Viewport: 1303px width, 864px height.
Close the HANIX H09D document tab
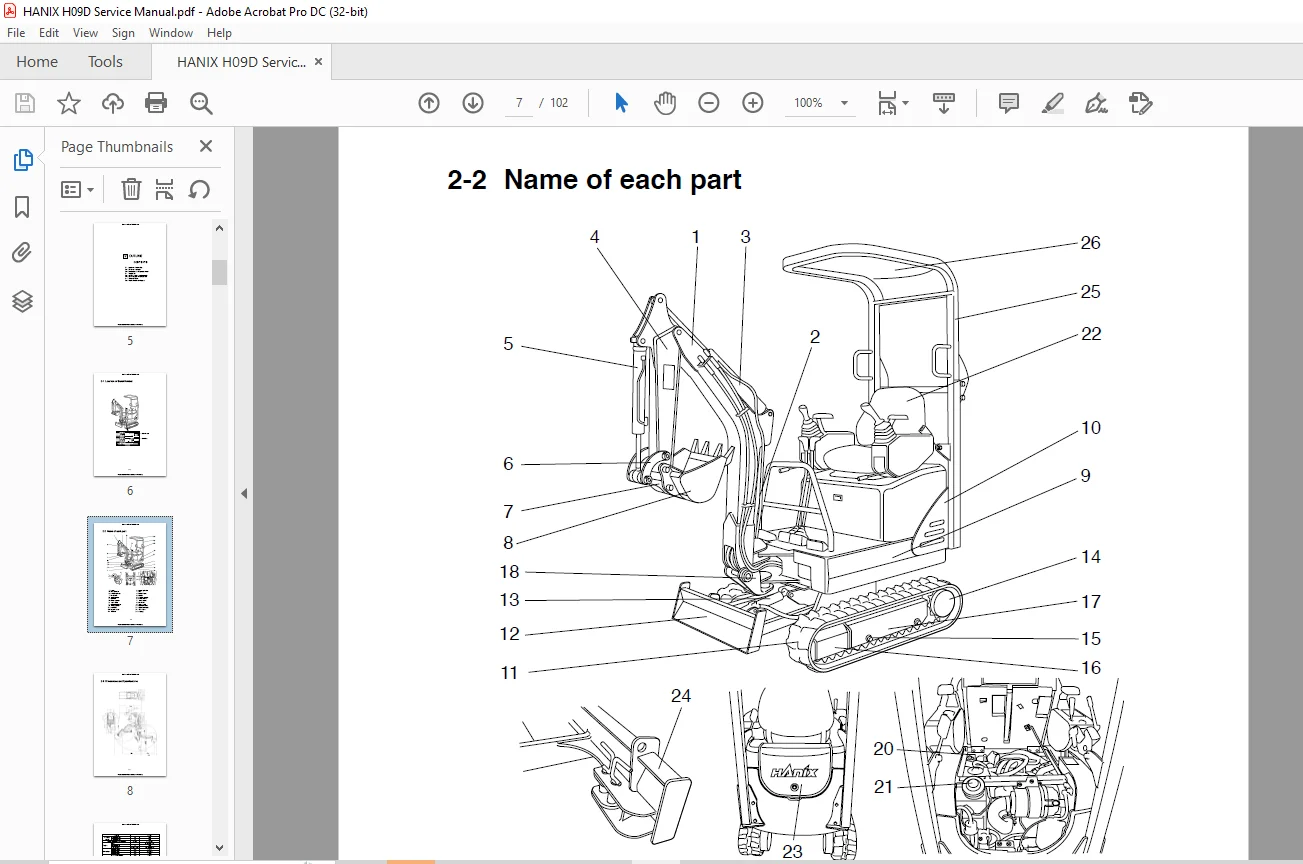(318, 62)
